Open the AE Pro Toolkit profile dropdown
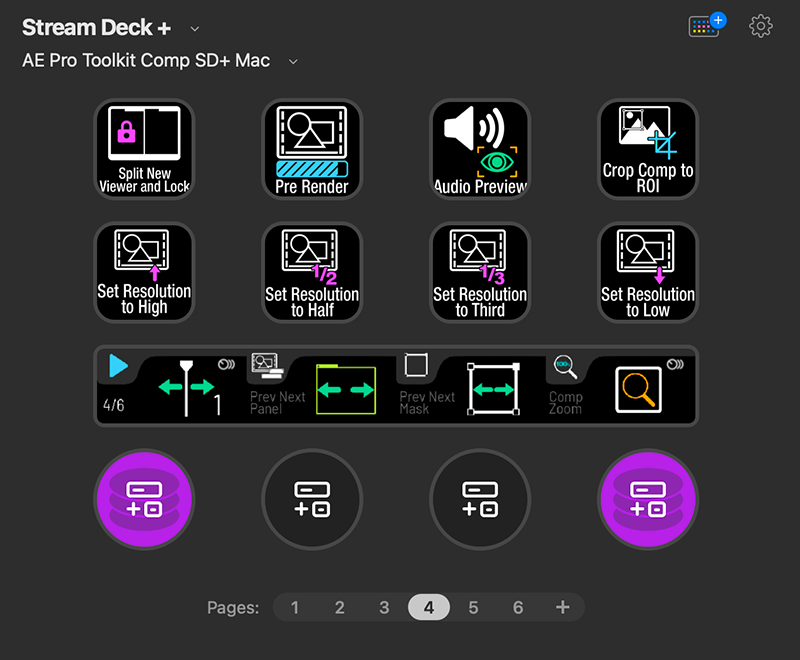 coord(291,61)
